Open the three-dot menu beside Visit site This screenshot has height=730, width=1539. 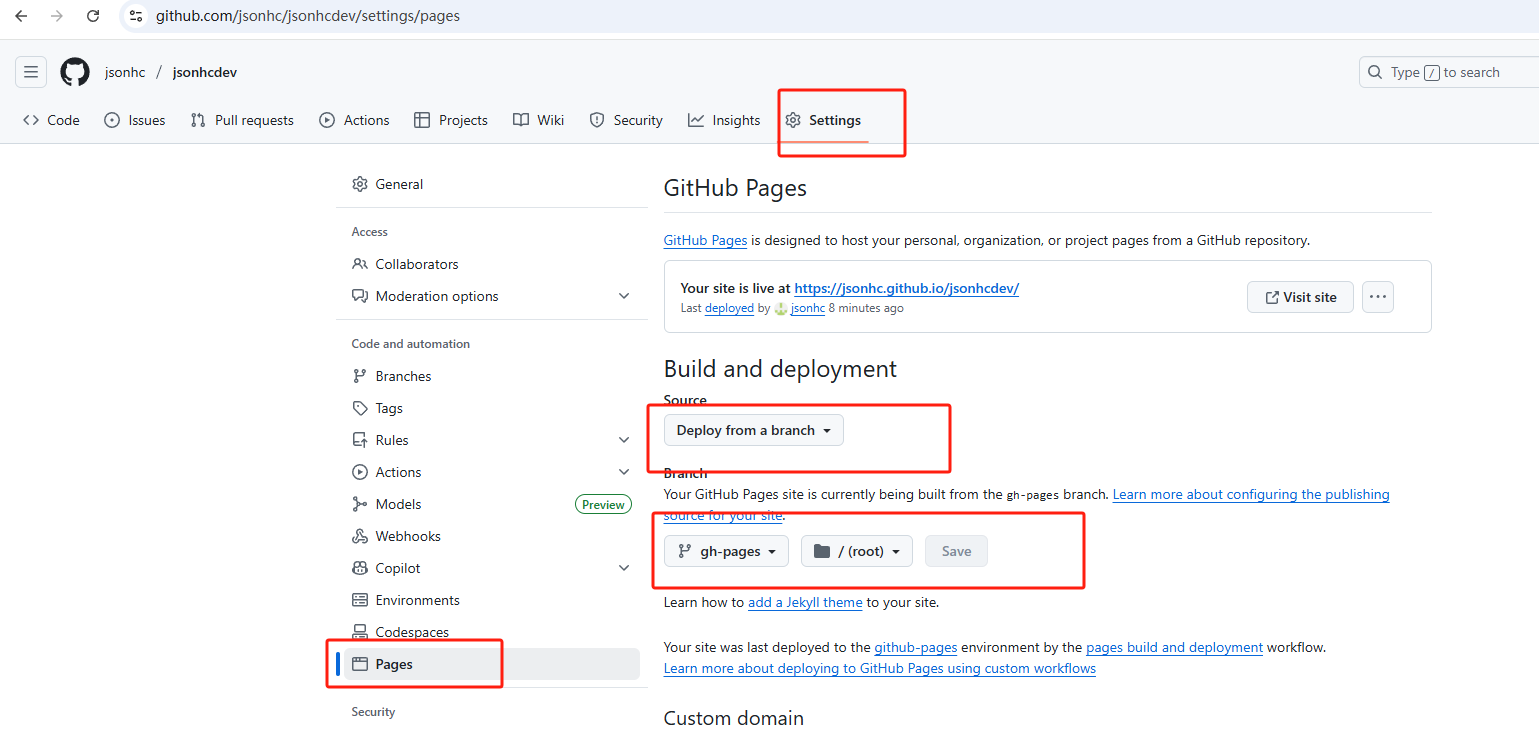1378,297
